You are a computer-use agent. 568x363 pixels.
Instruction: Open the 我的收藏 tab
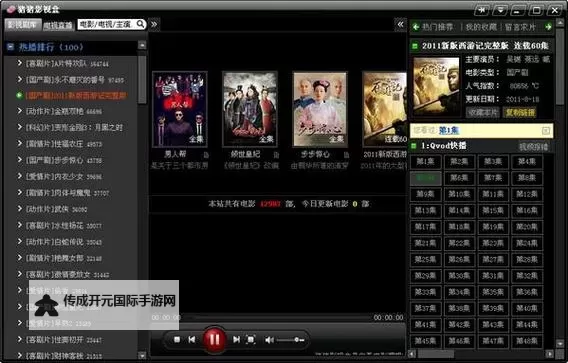(x=481, y=27)
